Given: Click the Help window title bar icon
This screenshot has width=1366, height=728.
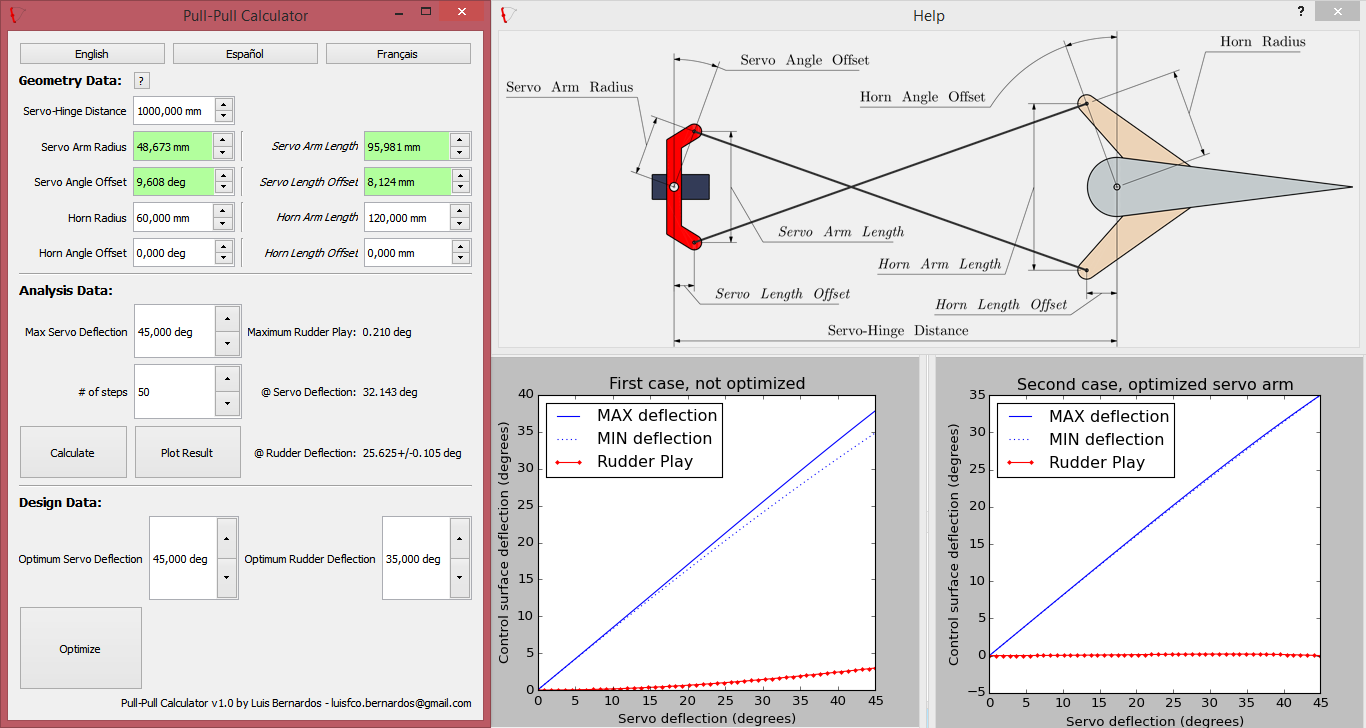Looking at the screenshot, I should (x=509, y=14).
